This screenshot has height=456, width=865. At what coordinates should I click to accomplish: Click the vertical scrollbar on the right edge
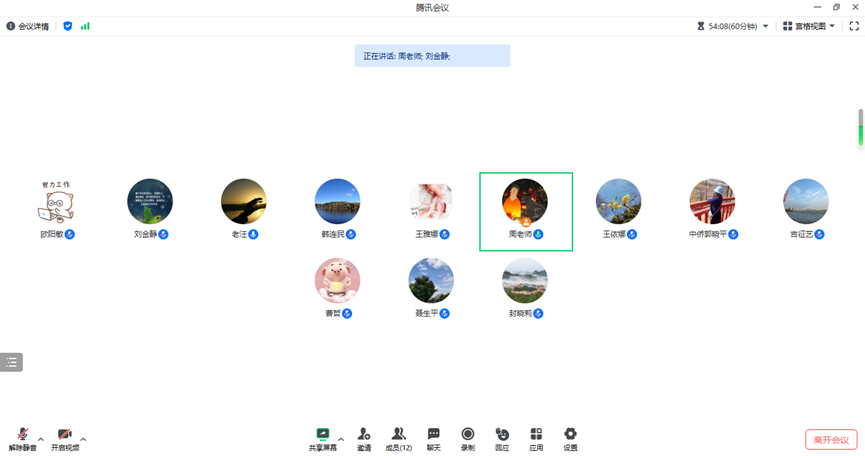861,127
